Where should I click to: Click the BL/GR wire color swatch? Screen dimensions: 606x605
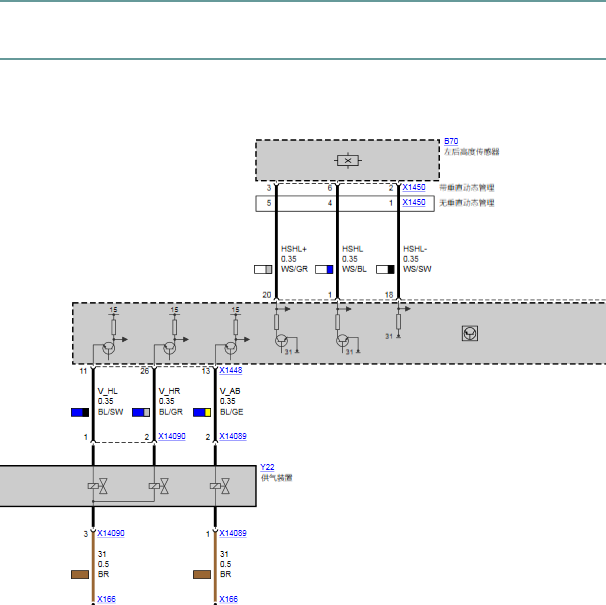click(x=141, y=412)
